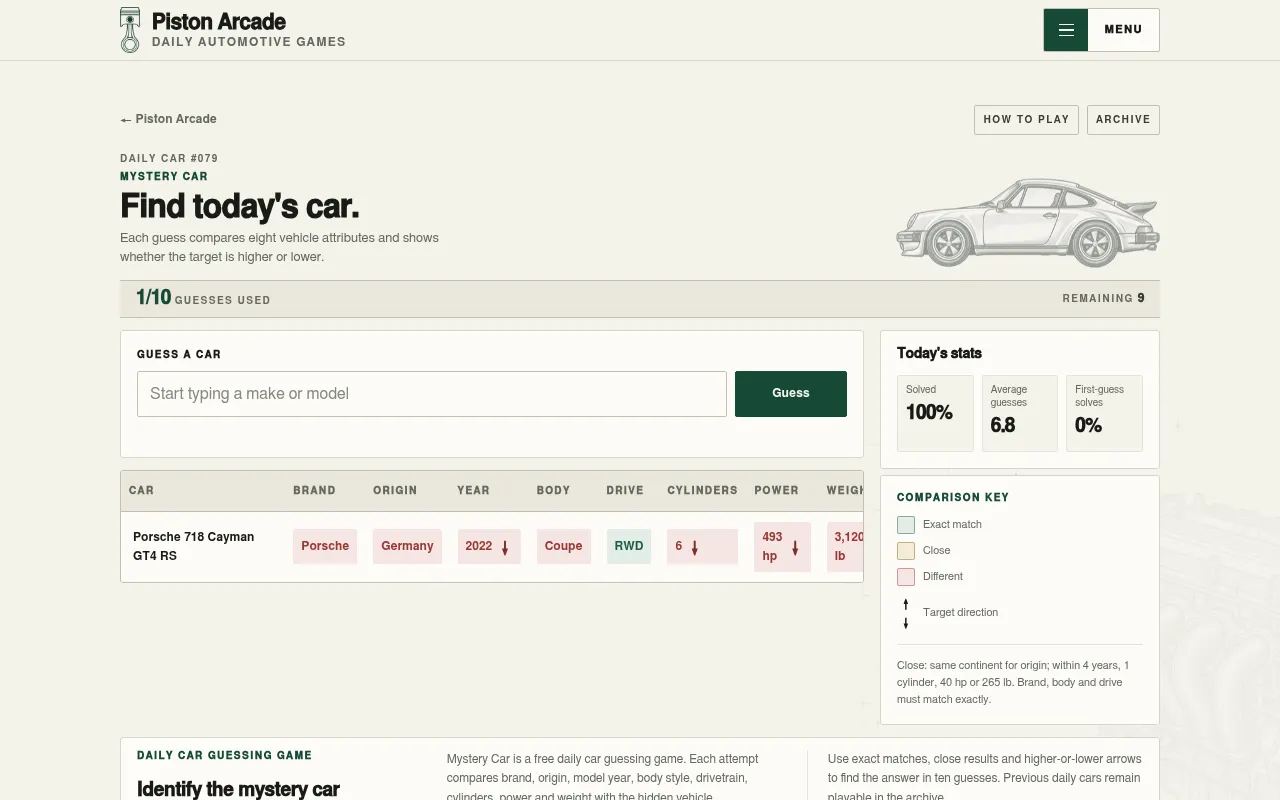Click the BRAND column header
Viewport: 1280px width, 800px height.
(x=314, y=491)
